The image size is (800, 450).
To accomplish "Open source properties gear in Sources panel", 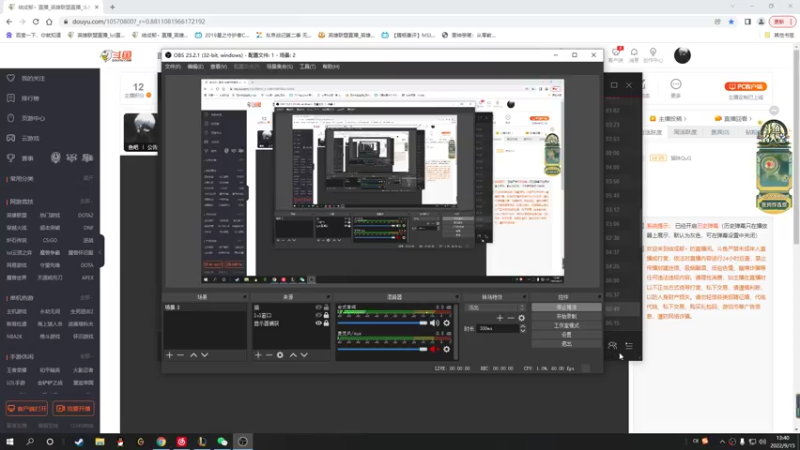I will click(280, 355).
